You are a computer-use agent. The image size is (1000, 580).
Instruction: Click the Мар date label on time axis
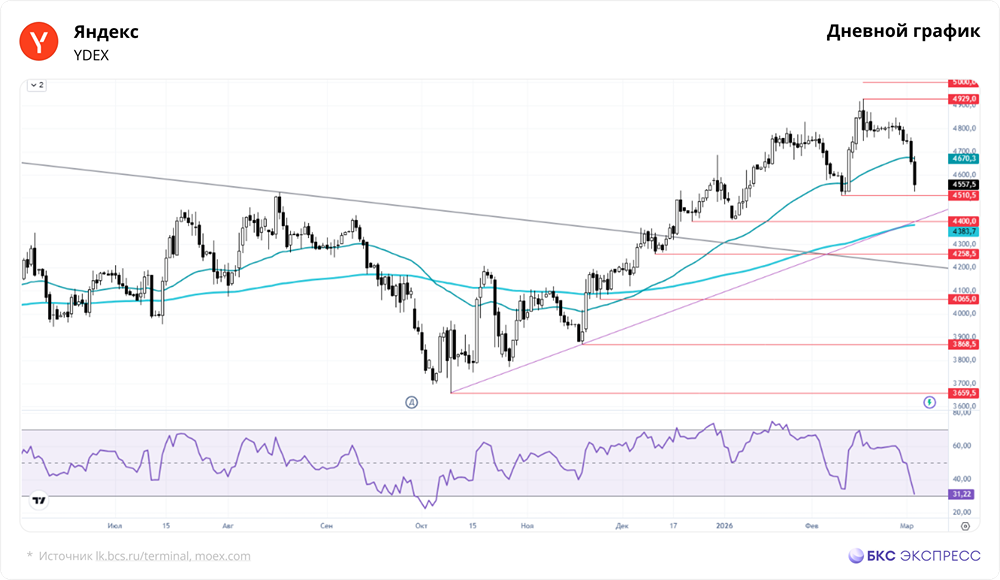pyautogui.click(x=906, y=526)
